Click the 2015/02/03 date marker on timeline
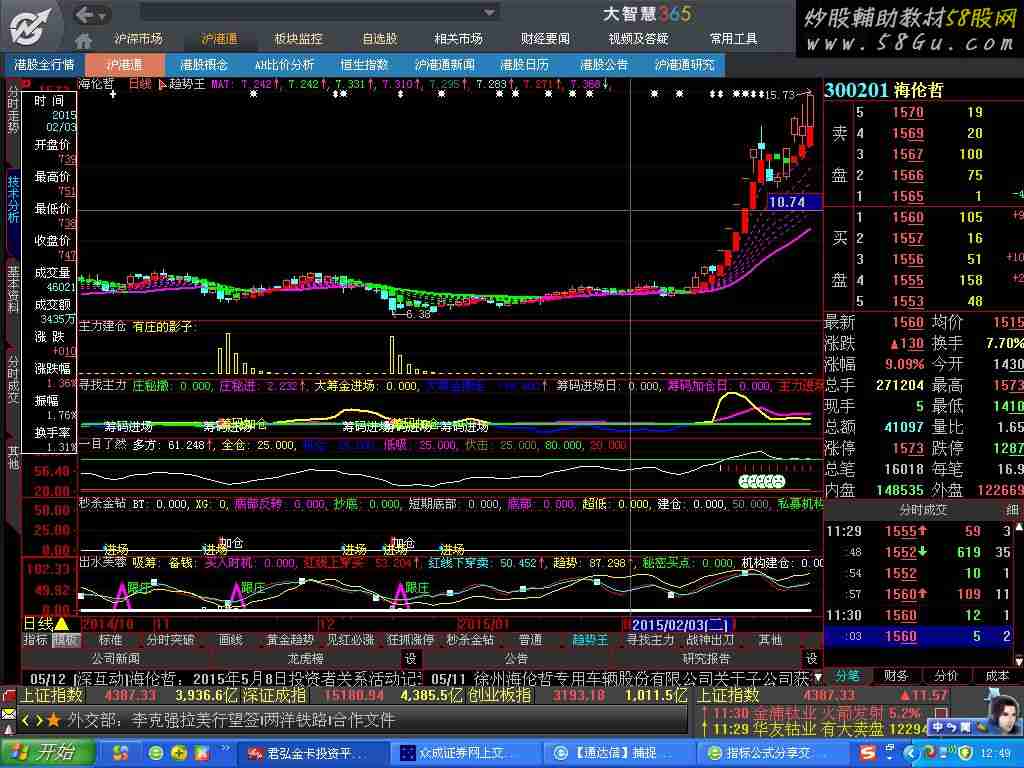This screenshot has height=768, width=1024. point(677,624)
